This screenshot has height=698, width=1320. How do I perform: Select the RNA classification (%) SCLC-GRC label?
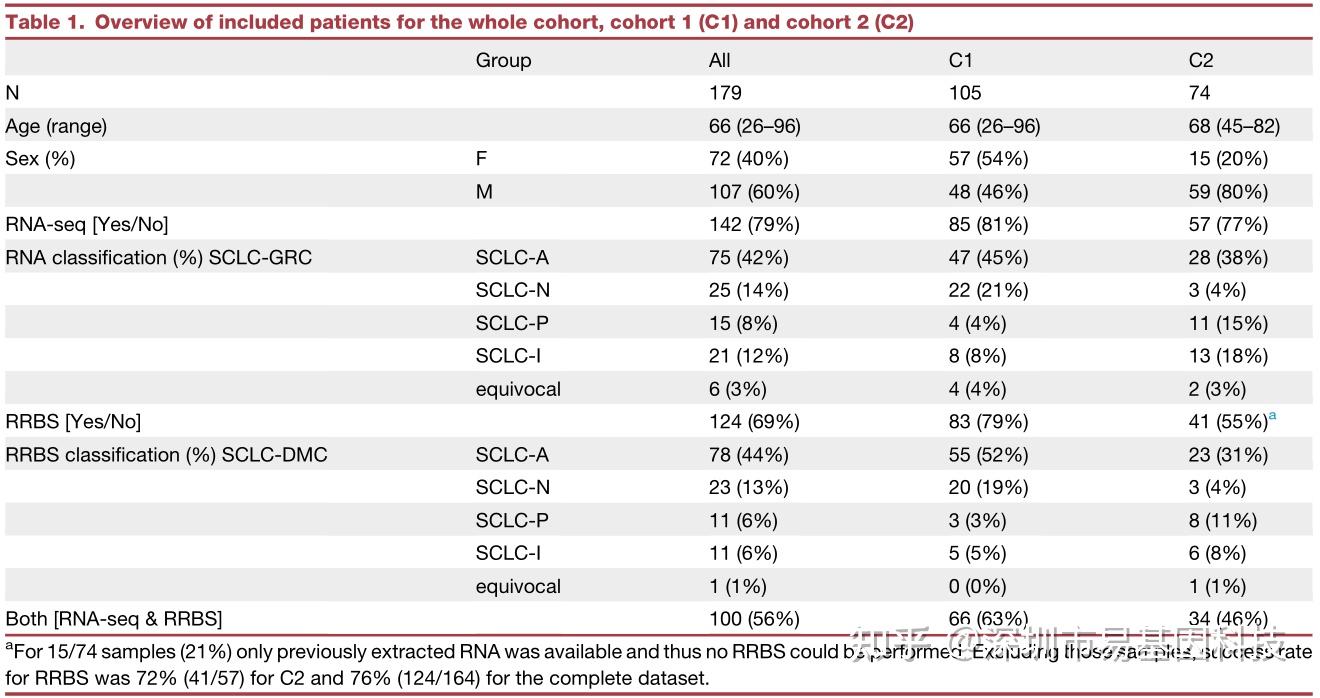pyautogui.click(x=159, y=258)
